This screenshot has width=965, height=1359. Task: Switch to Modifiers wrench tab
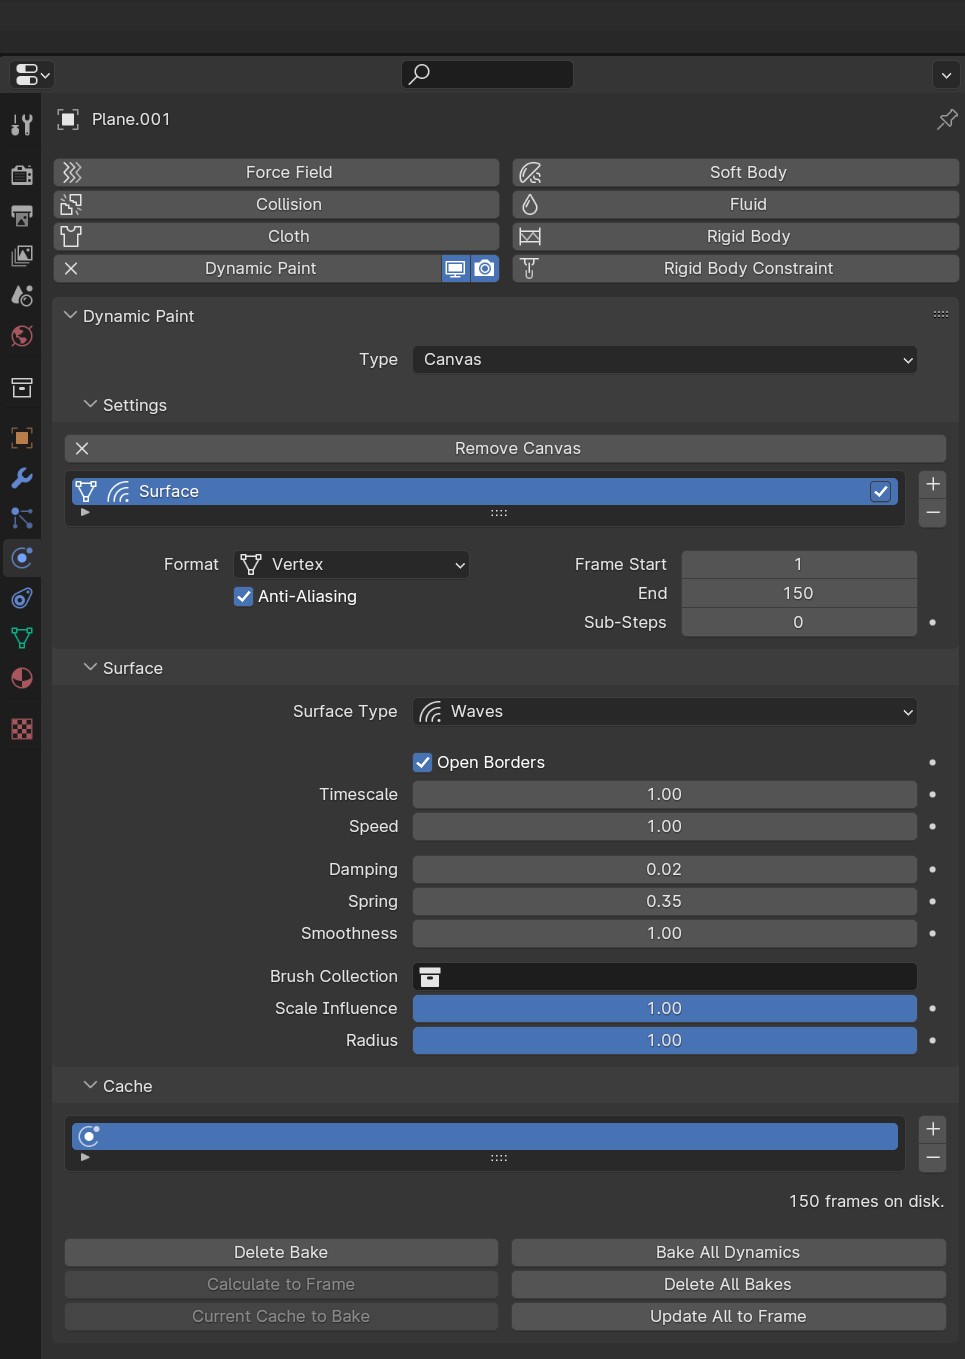pos(22,478)
